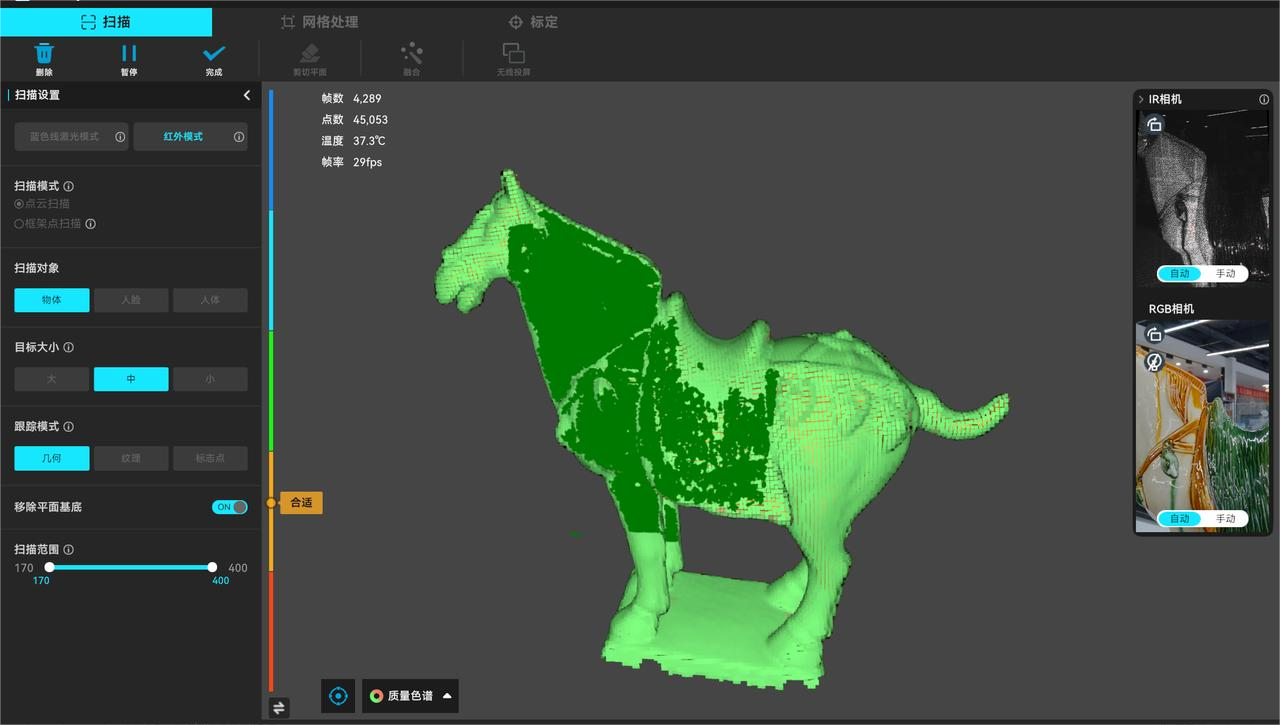Switch to the 标定 tab
This screenshot has width=1280, height=725.
533,22
